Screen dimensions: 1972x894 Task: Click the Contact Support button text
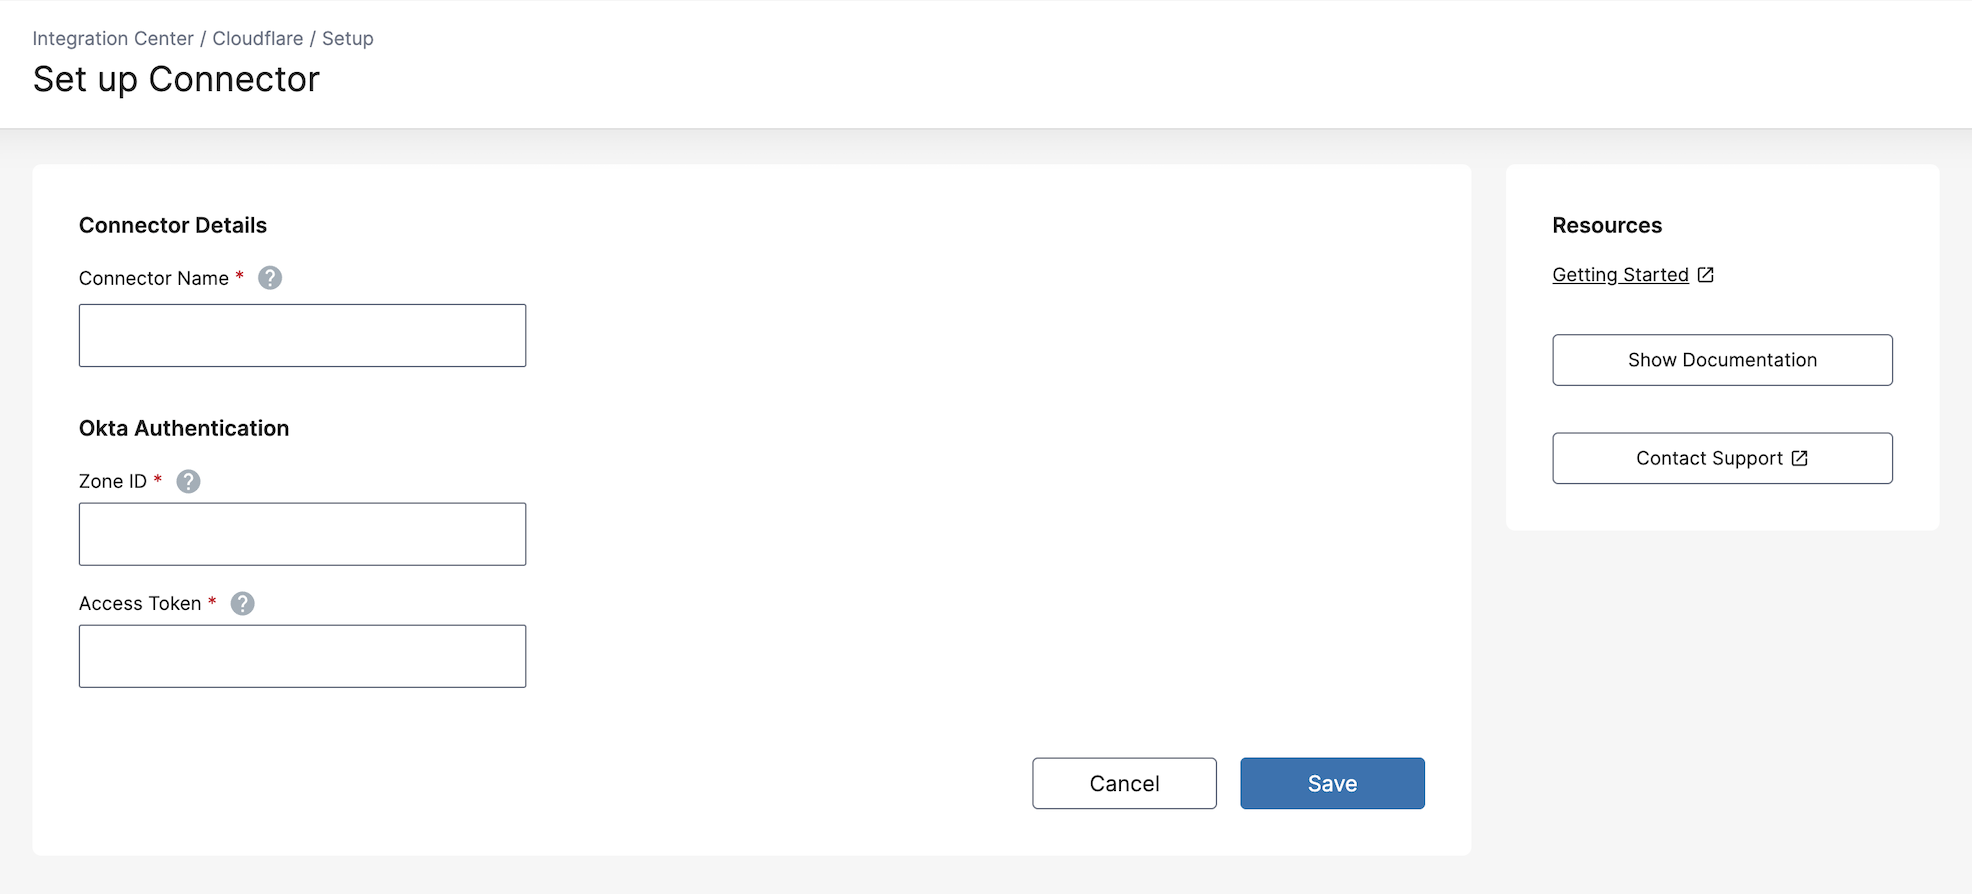[x=1709, y=458]
